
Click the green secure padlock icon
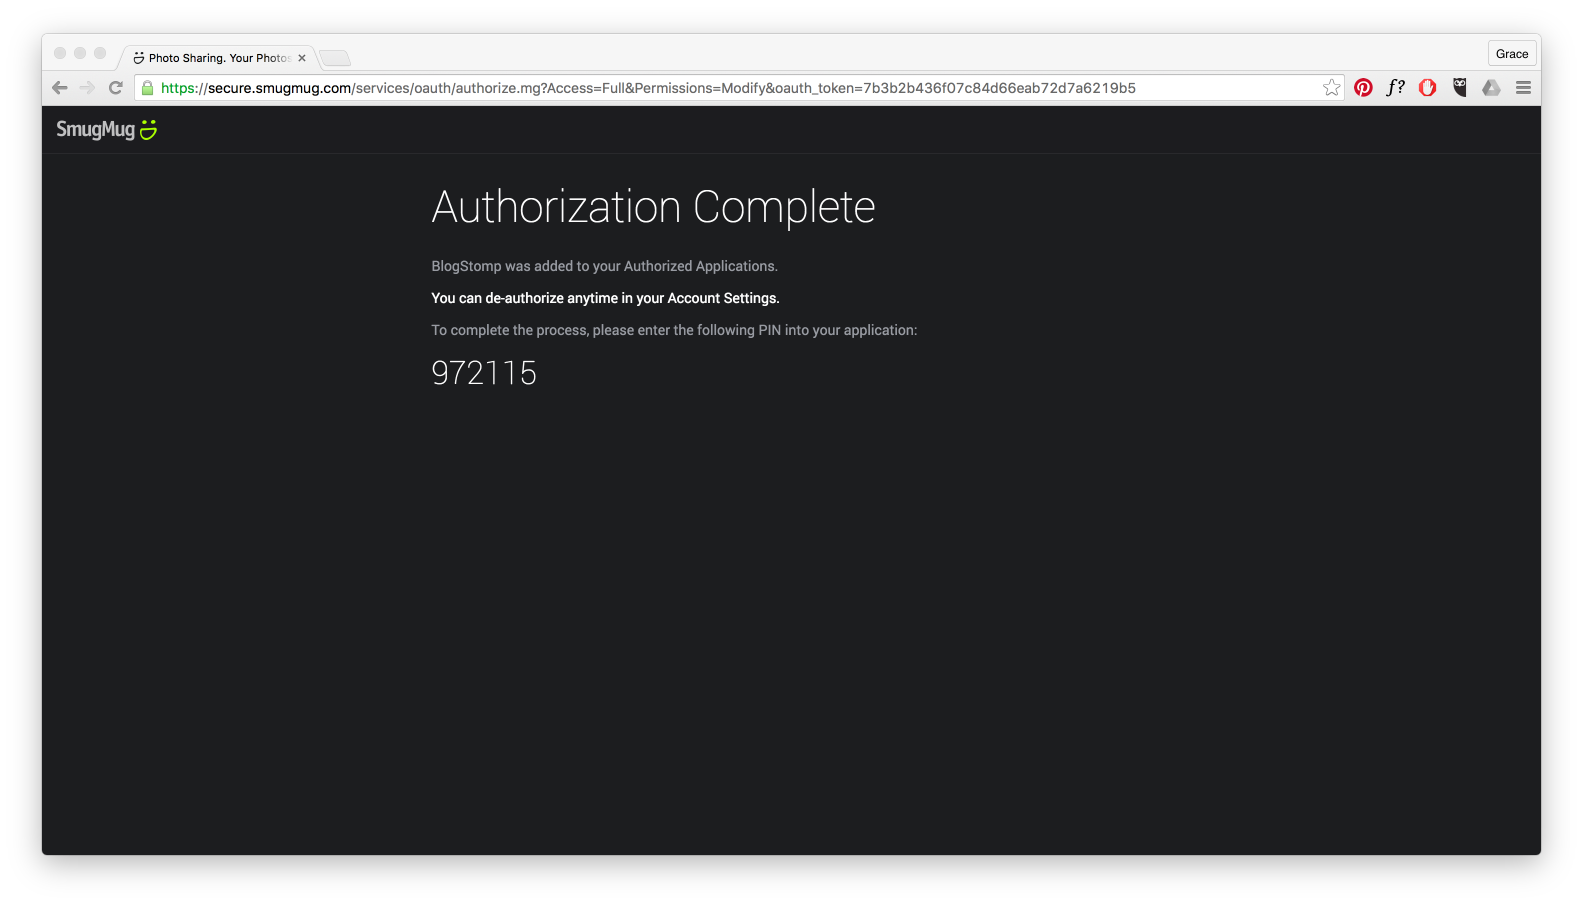click(148, 88)
